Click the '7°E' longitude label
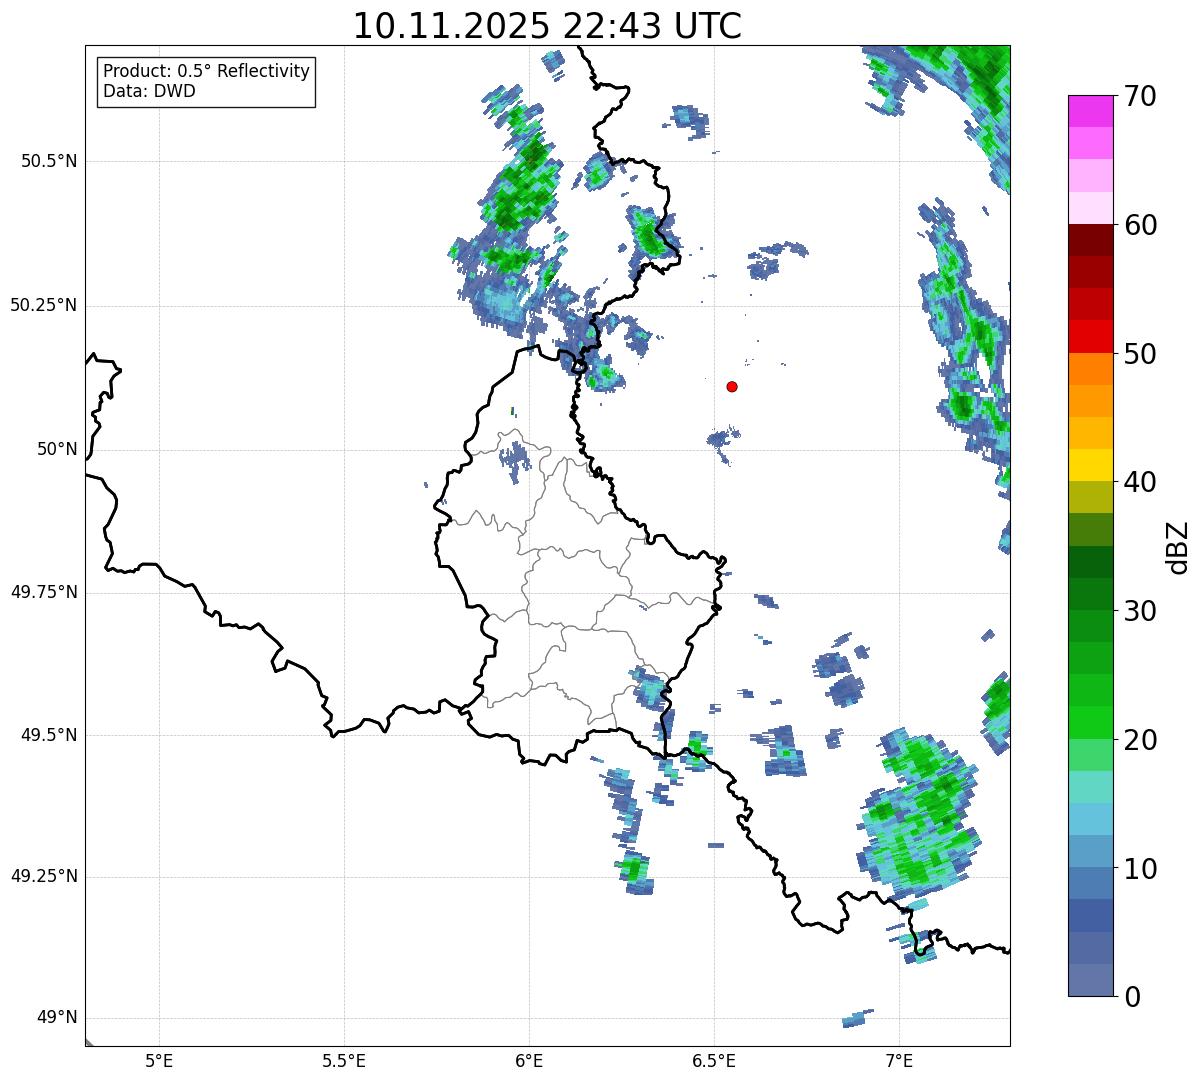1202x1081 pixels. [x=899, y=1060]
